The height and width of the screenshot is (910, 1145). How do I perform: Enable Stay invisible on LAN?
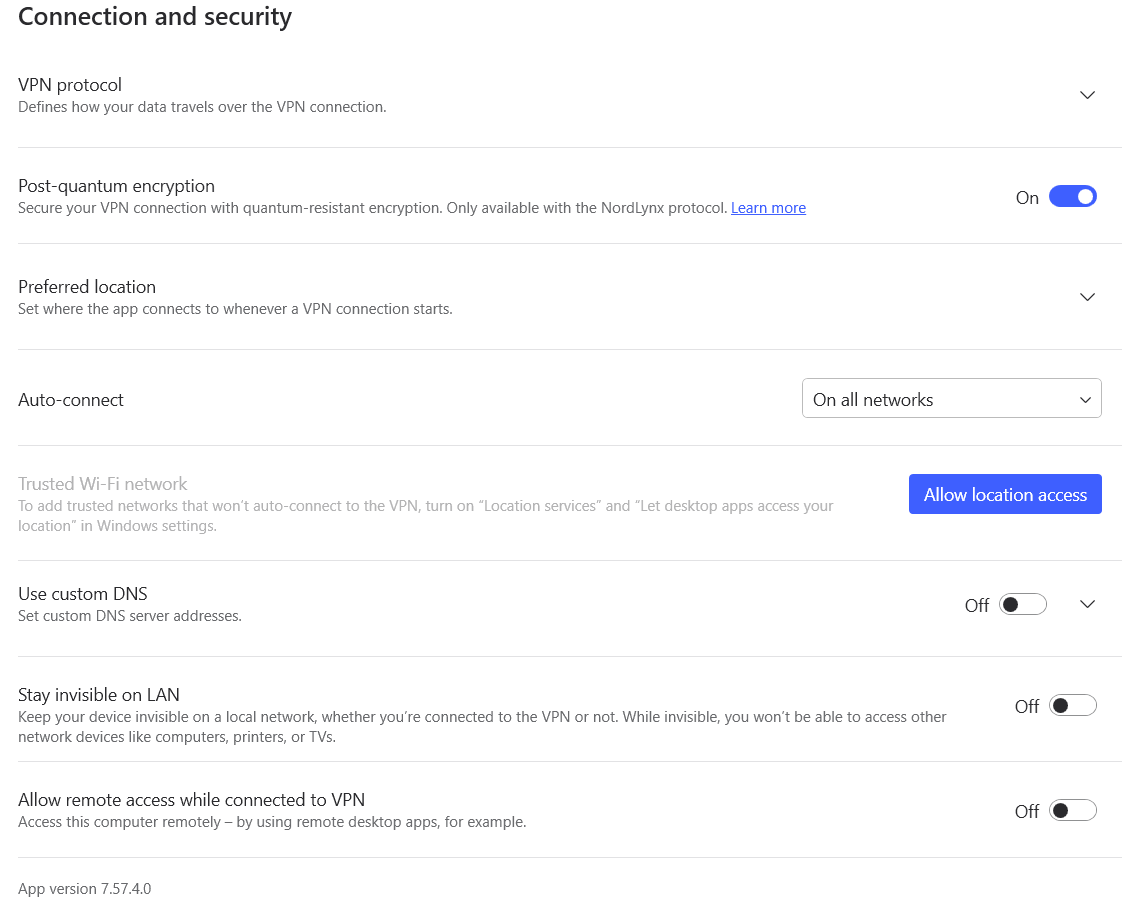1072,705
